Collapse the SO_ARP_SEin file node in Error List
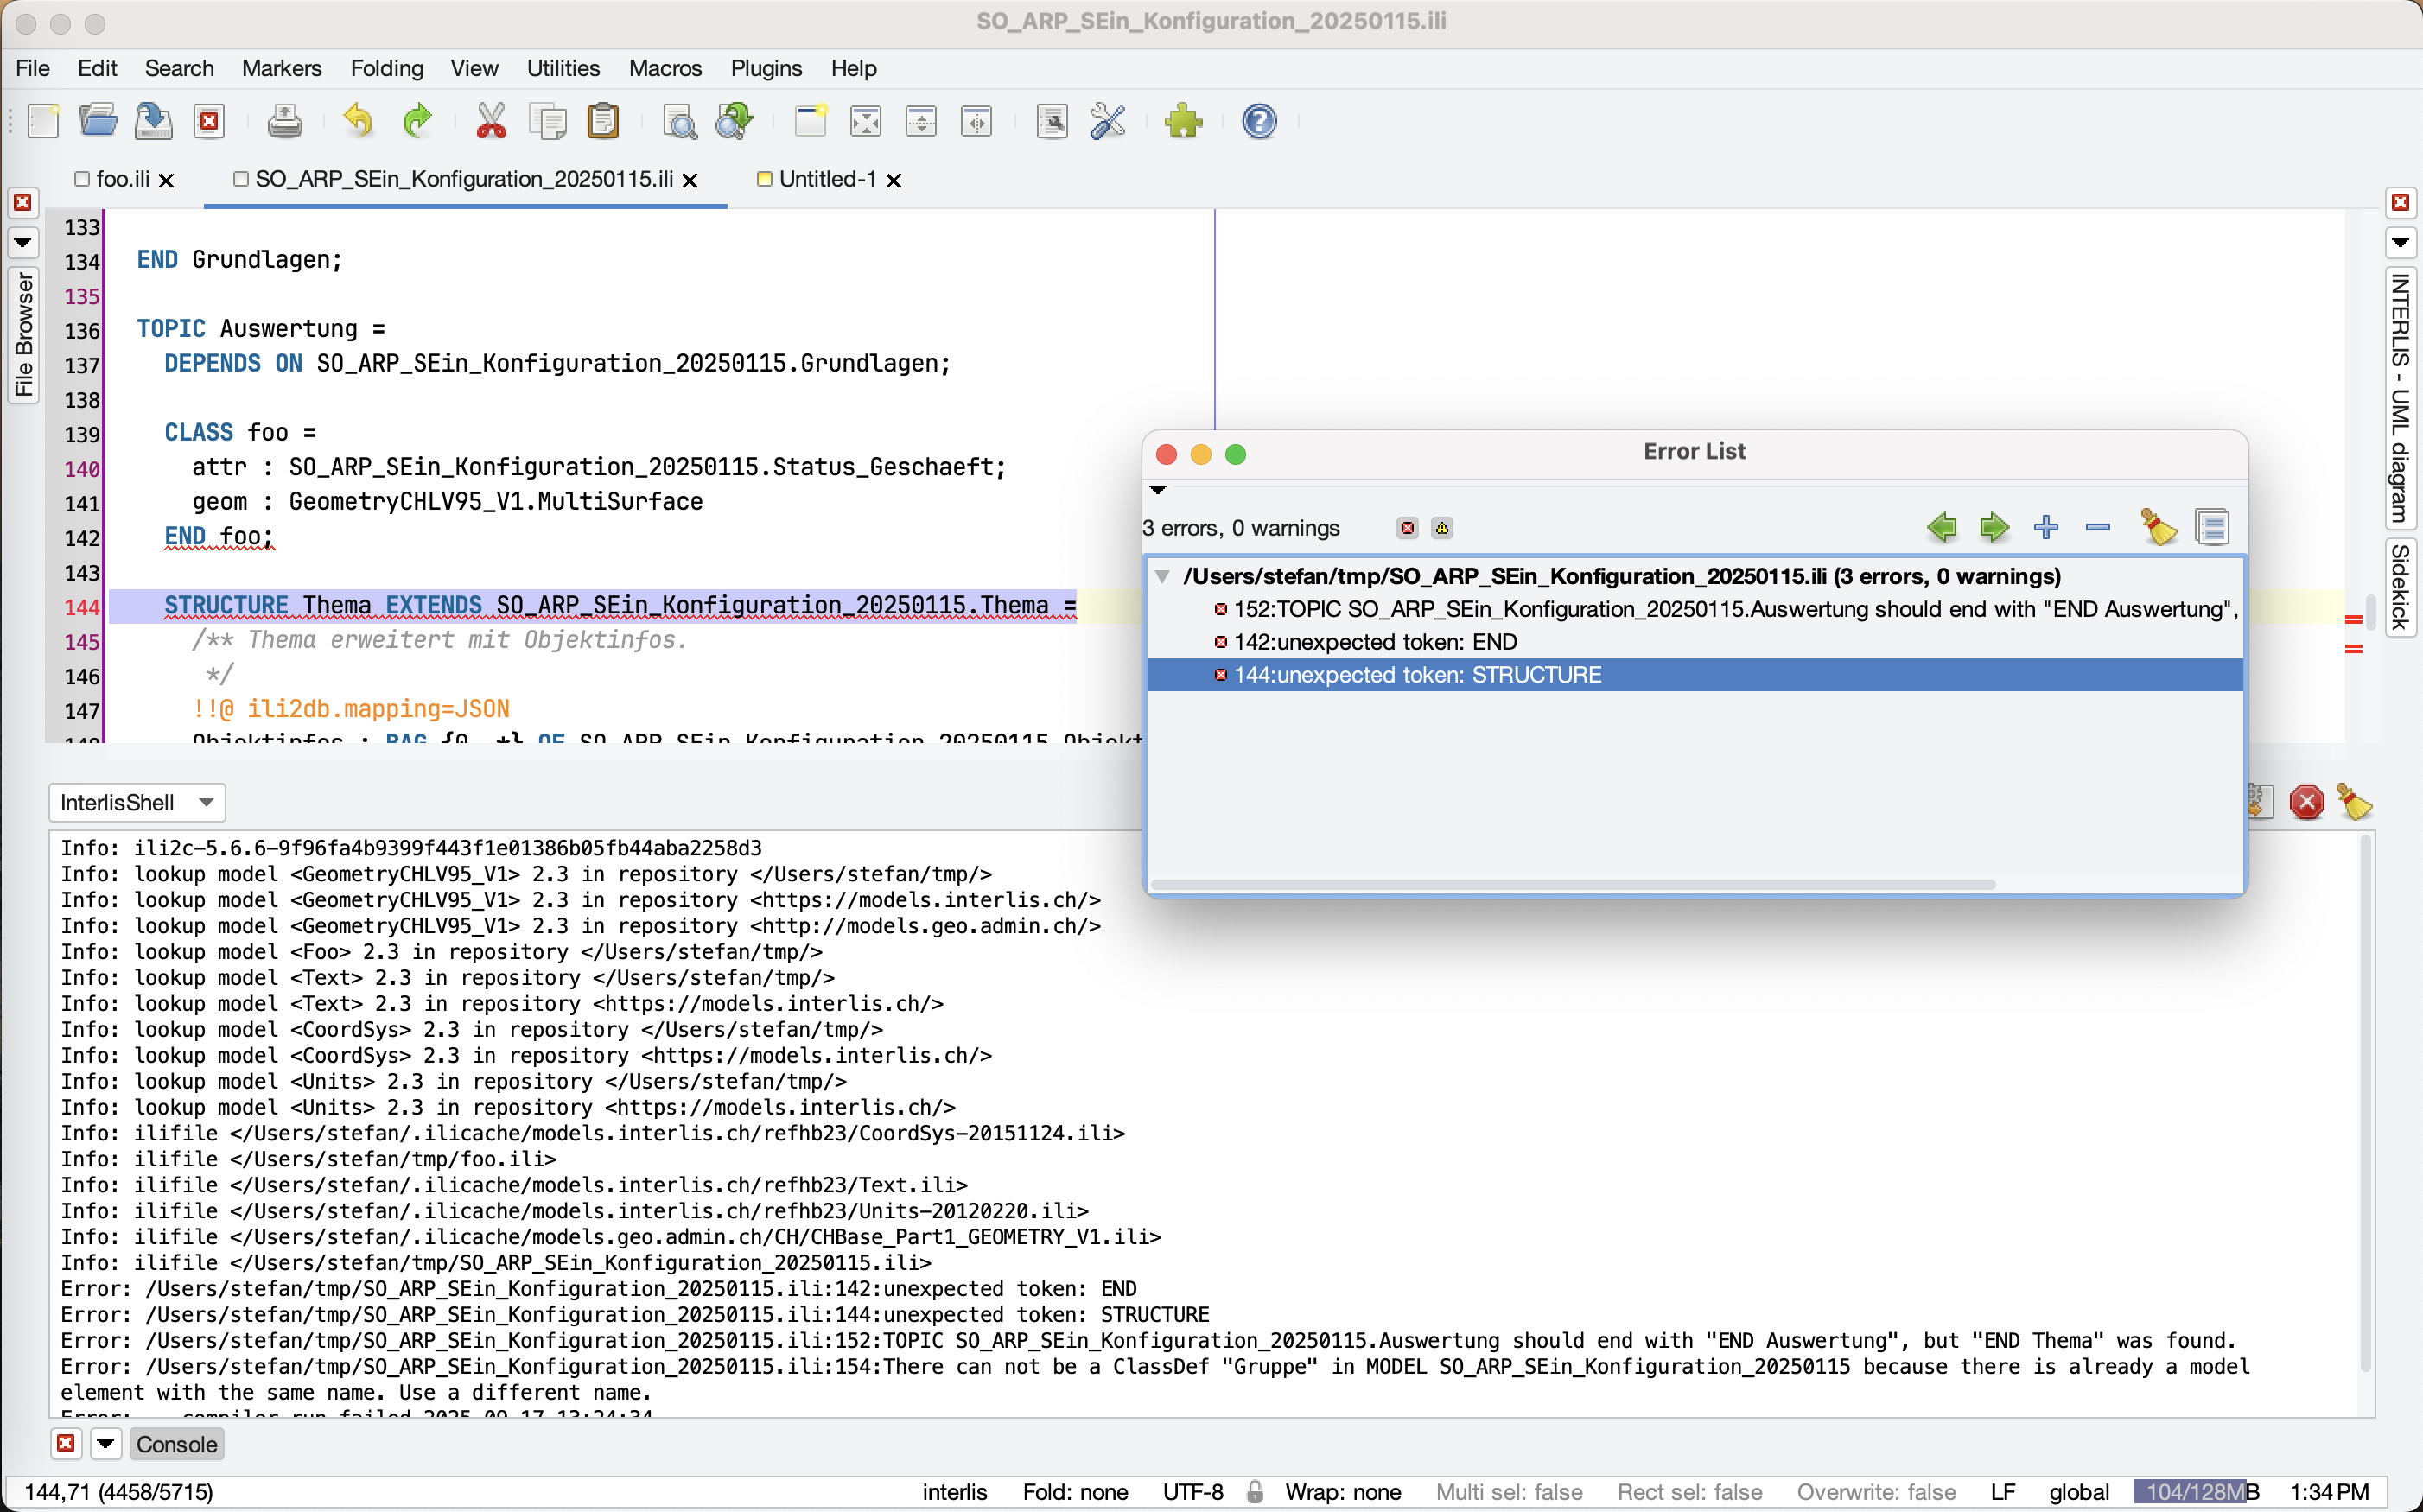 click(x=1162, y=576)
